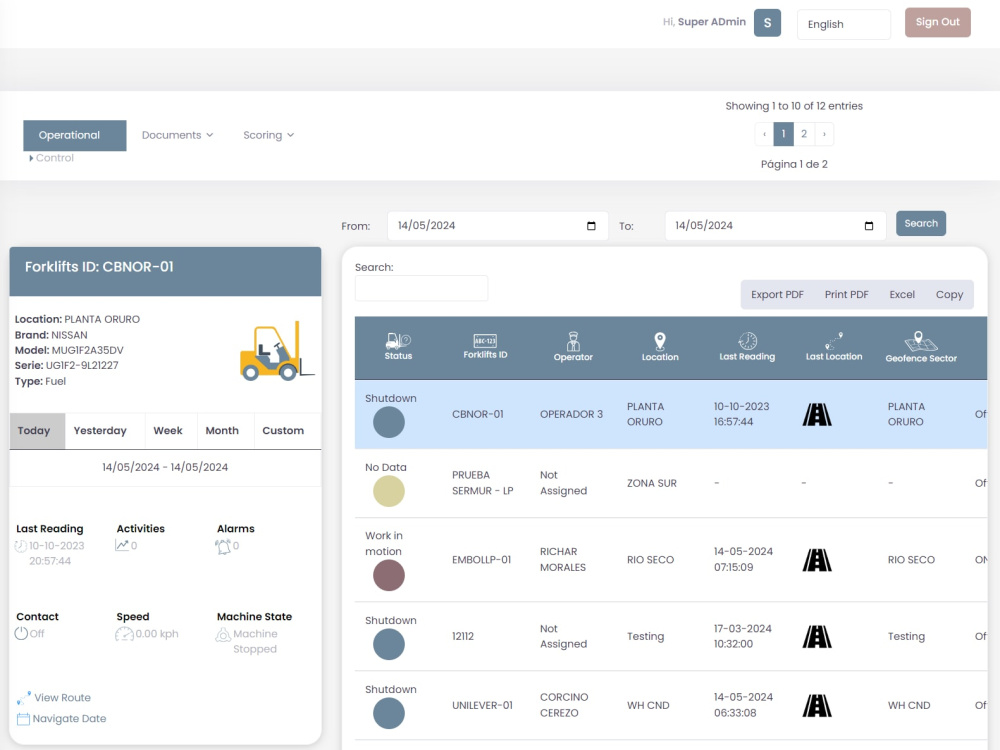Click the Last Reading clock icon in panel
This screenshot has width=1000, height=750.
21,546
